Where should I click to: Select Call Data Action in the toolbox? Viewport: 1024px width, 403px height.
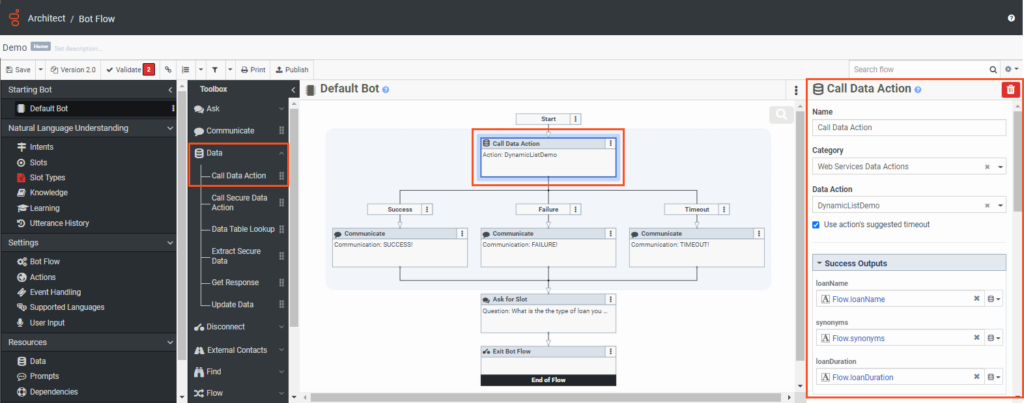[x=239, y=176]
